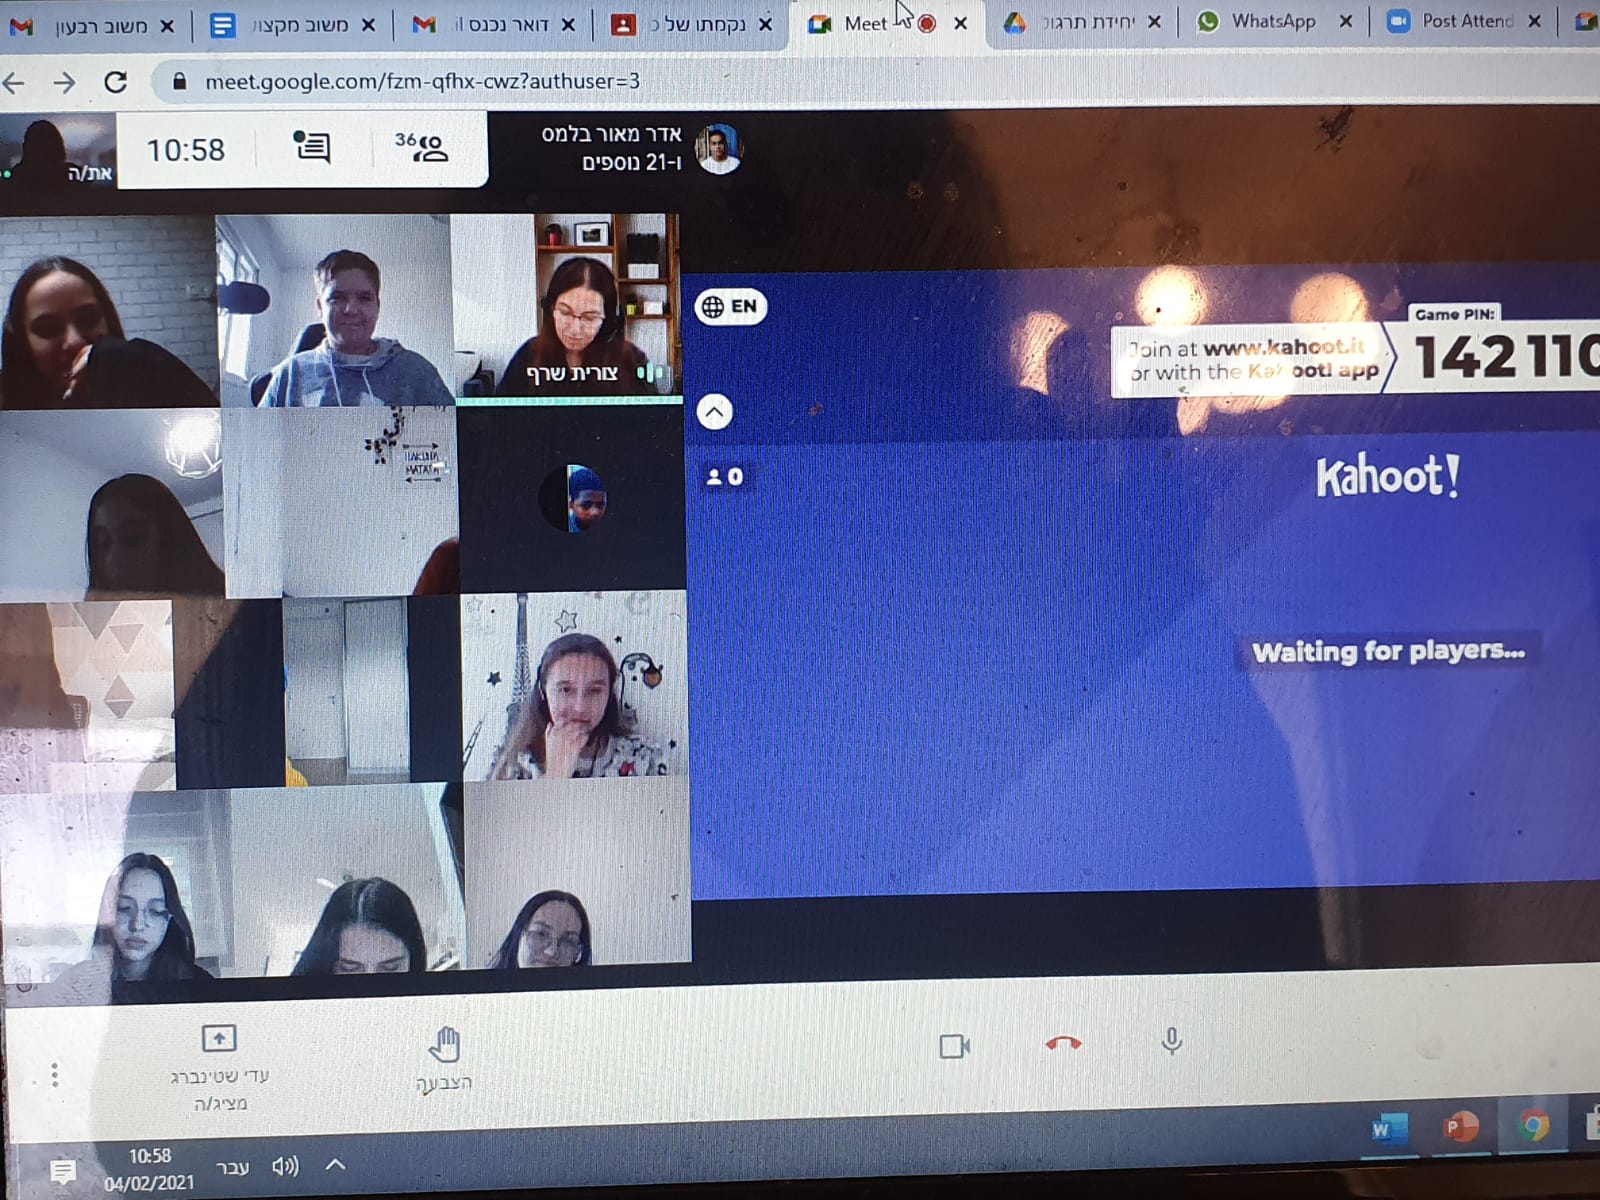Click the padlock site info icon
Viewport: 1600px width, 1200px height.
point(180,81)
